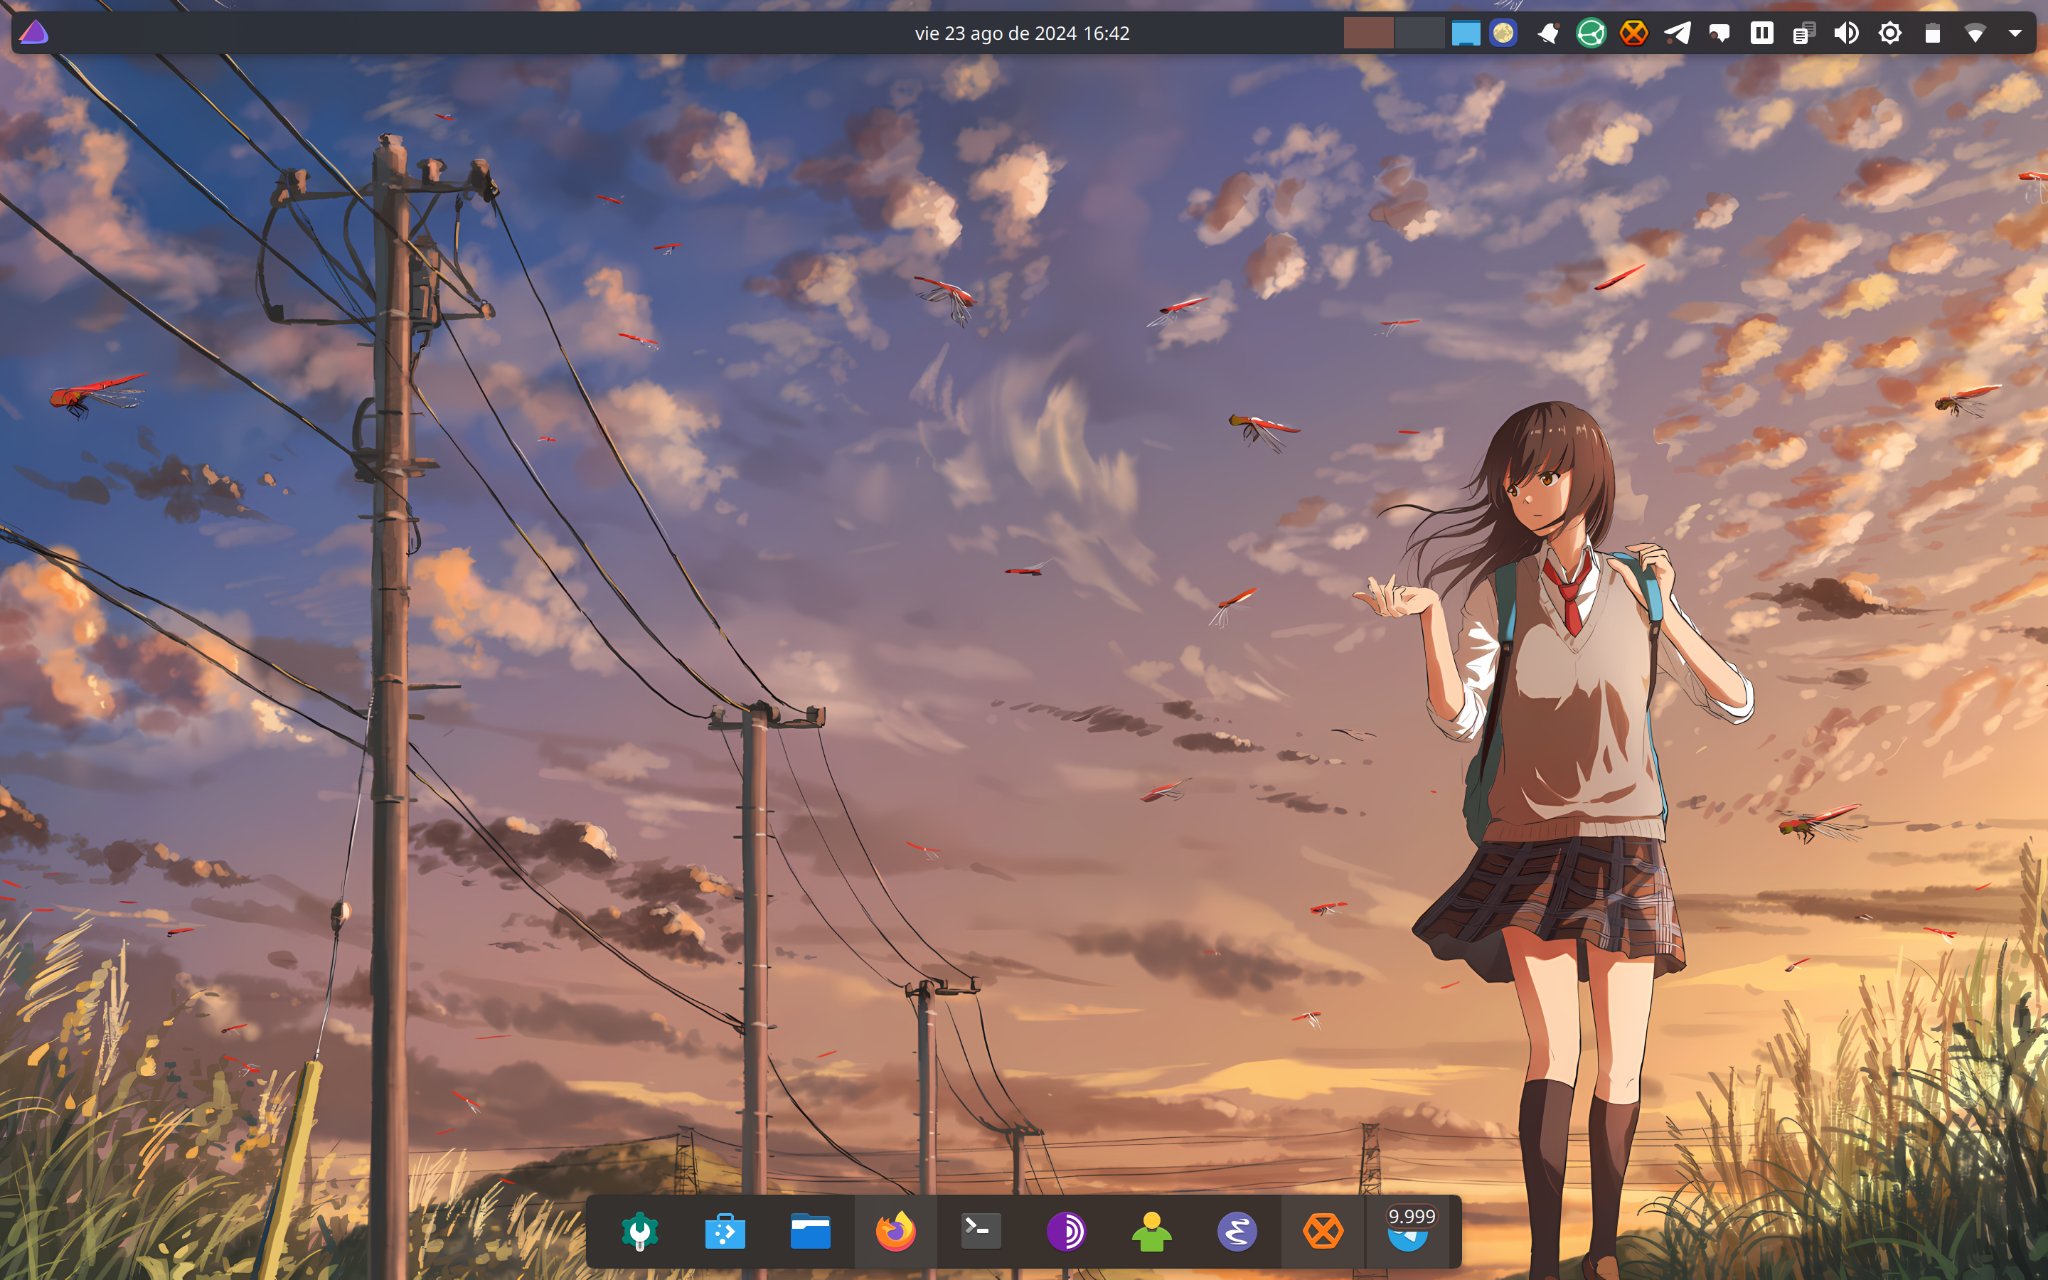Launch Tor Browser from the dock

click(1066, 1231)
